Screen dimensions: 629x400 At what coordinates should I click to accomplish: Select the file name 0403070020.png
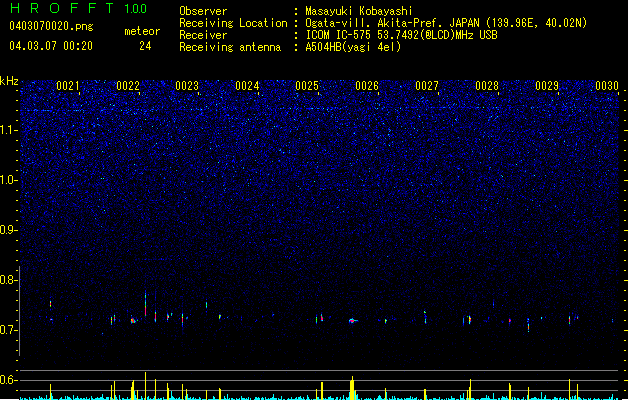coord(51,26)
